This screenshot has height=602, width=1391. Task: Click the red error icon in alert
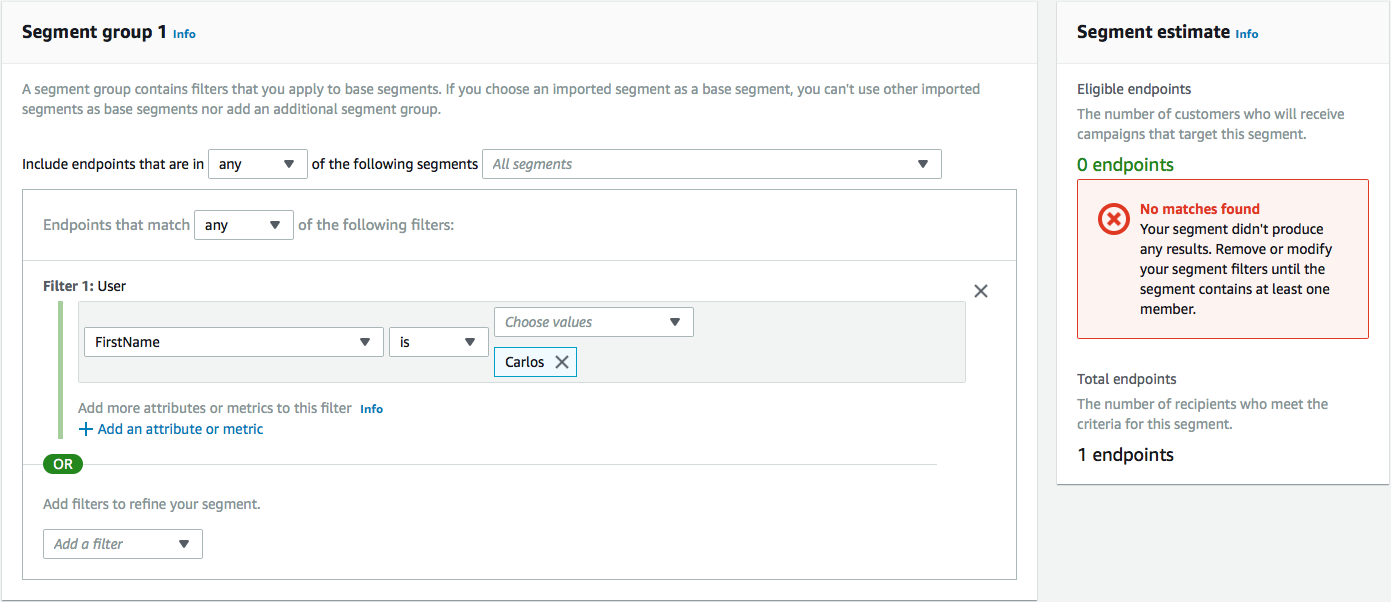click(1113, 219)
